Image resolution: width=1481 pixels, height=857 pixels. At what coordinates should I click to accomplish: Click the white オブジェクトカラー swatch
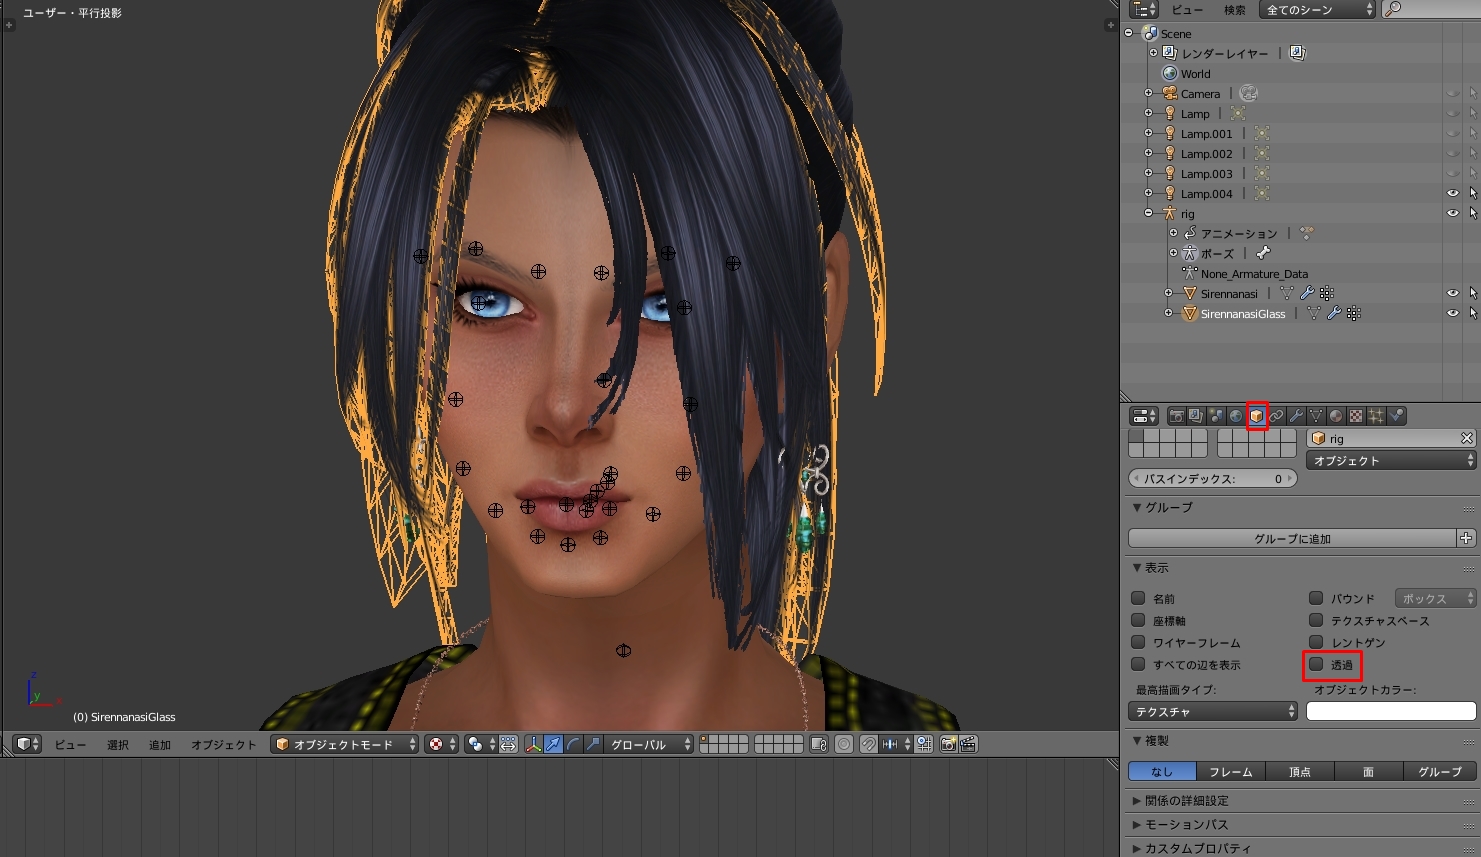coord(1390,711)
